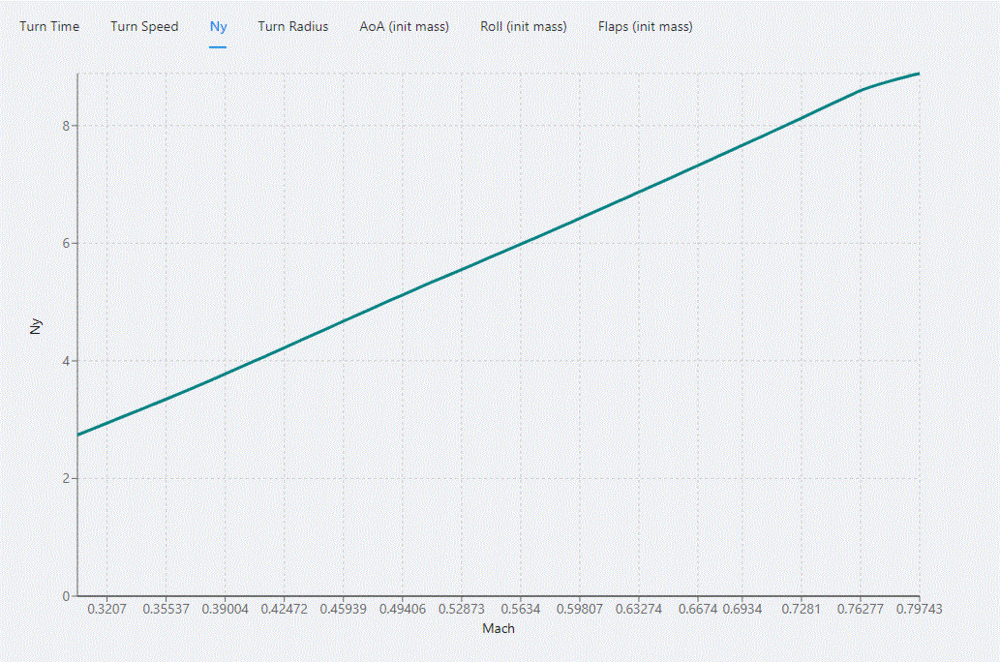1000x662 pixels.
Task: Click the Ny vertical axis title
Action: point(36,326)
